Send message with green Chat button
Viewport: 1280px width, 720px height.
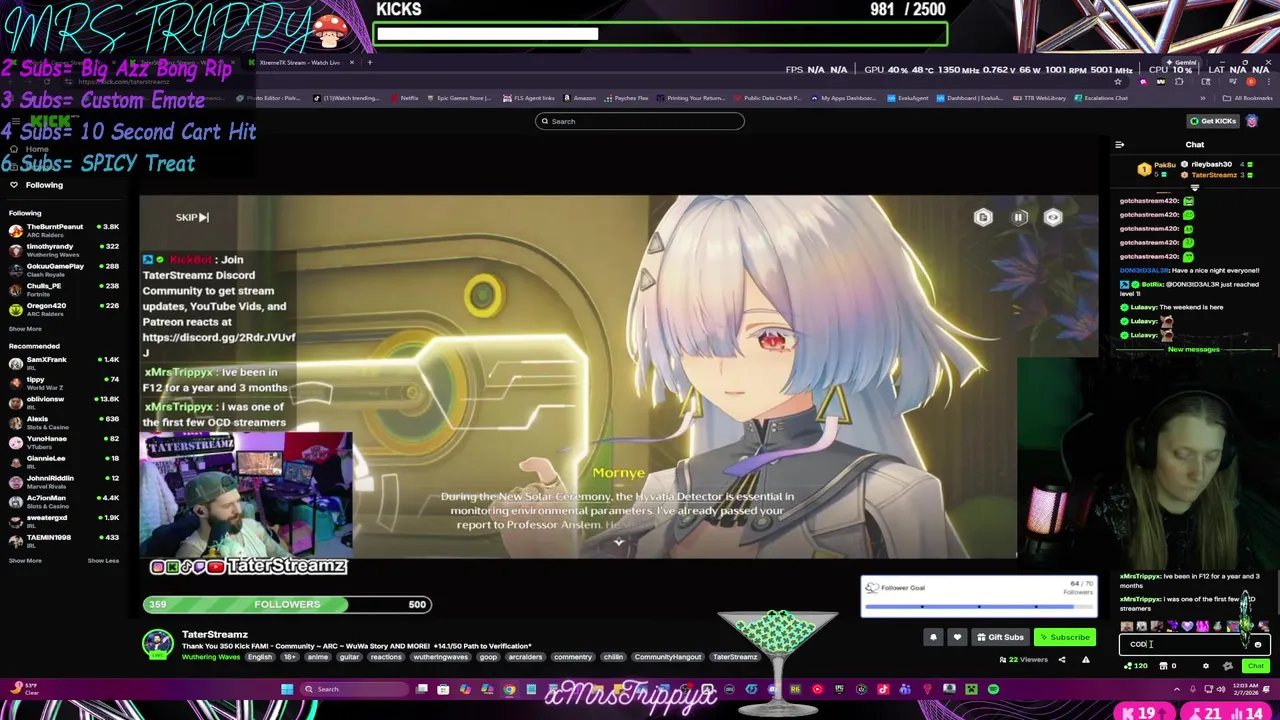tap(1256, 666)
